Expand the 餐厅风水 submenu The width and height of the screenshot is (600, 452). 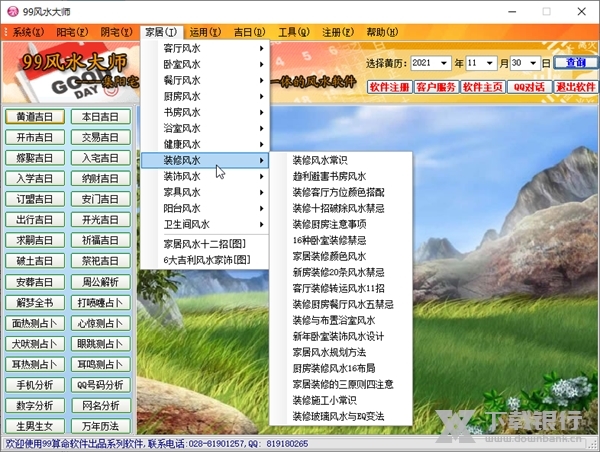coord(205,80)
